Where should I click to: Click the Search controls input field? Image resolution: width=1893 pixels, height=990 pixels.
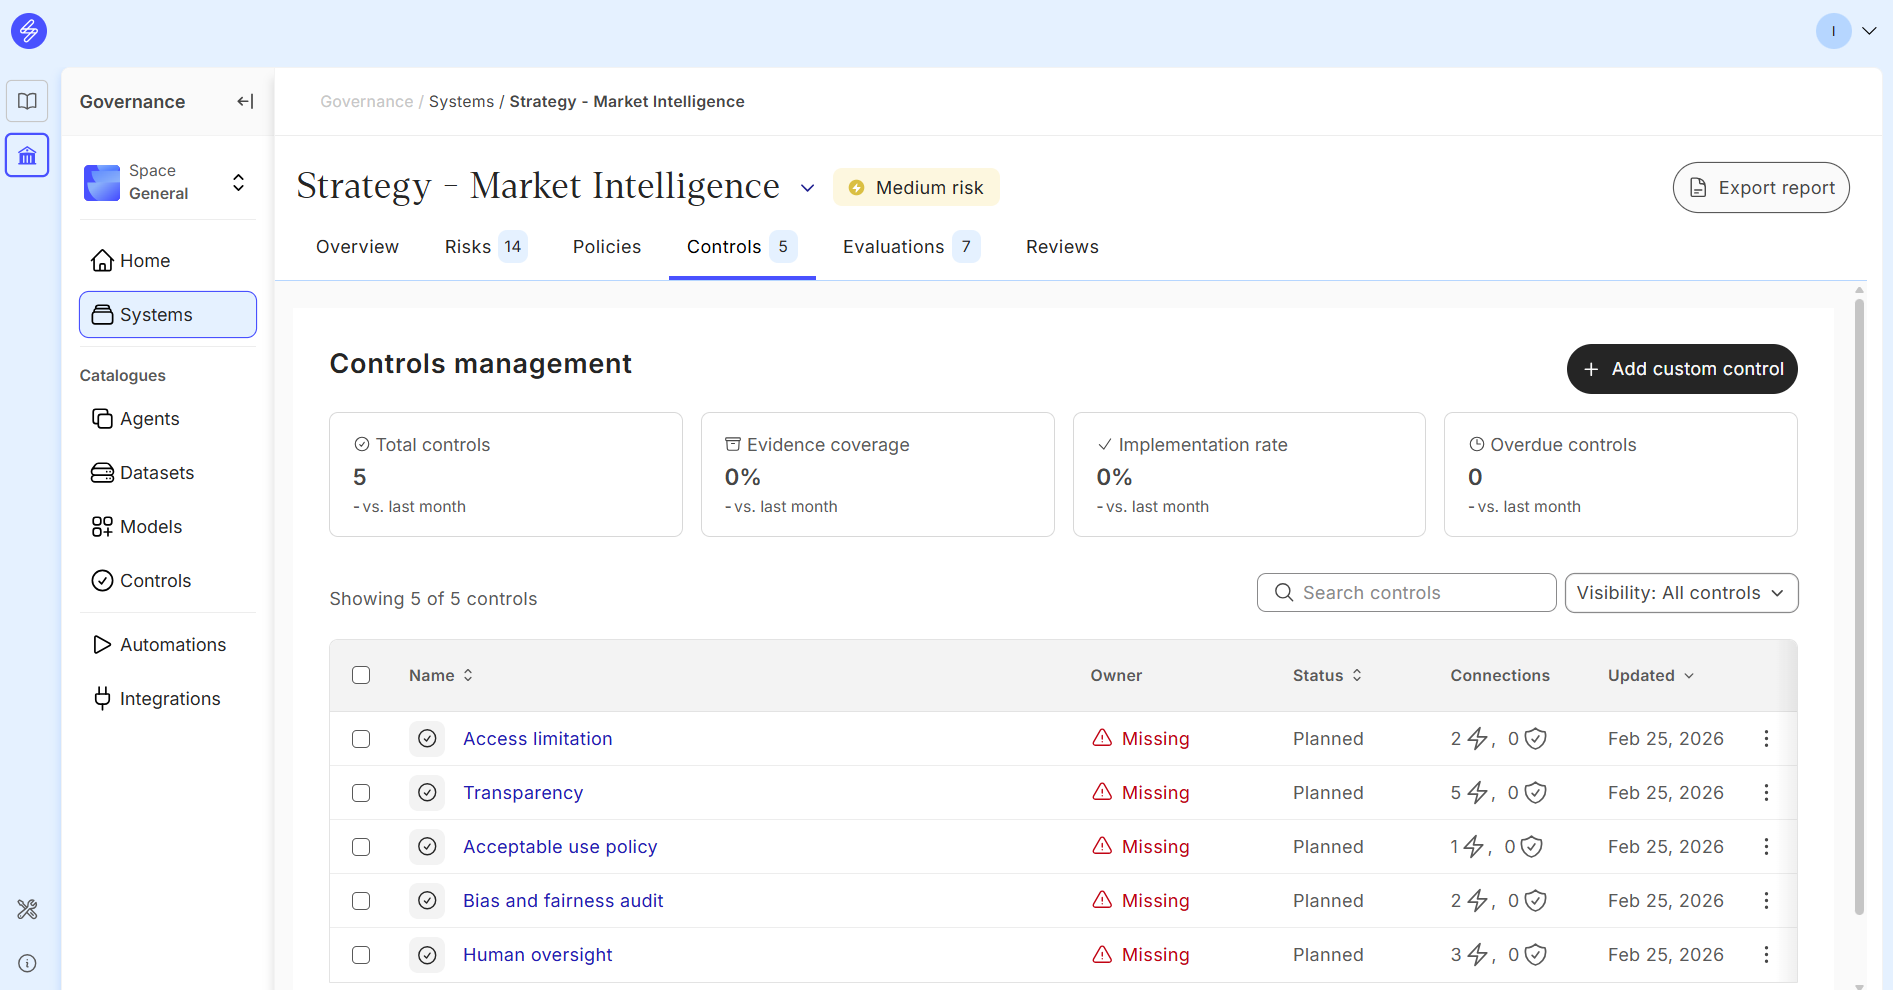click(1406, 593)
